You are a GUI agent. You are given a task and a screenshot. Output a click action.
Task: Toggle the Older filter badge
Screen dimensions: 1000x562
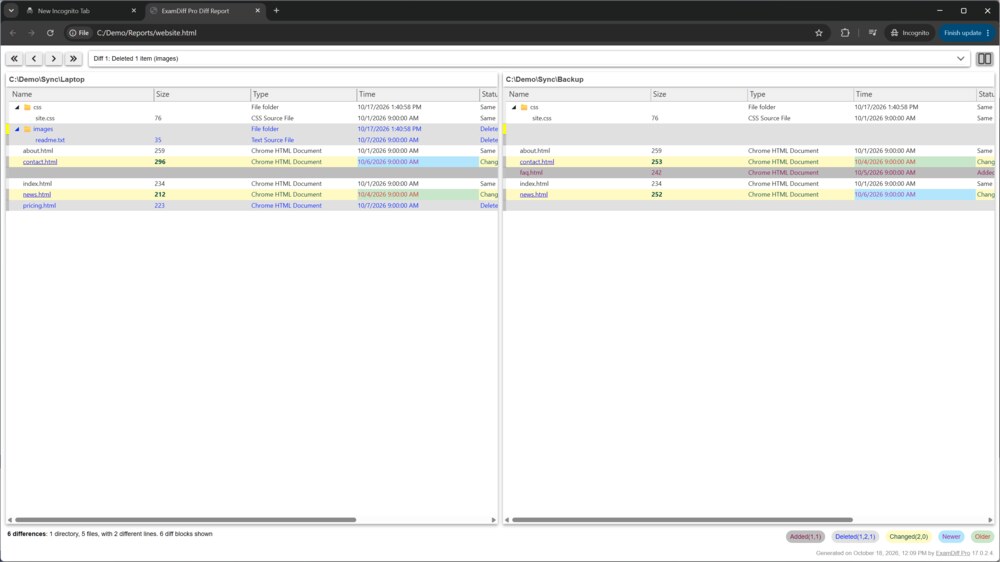click(982, 537)
